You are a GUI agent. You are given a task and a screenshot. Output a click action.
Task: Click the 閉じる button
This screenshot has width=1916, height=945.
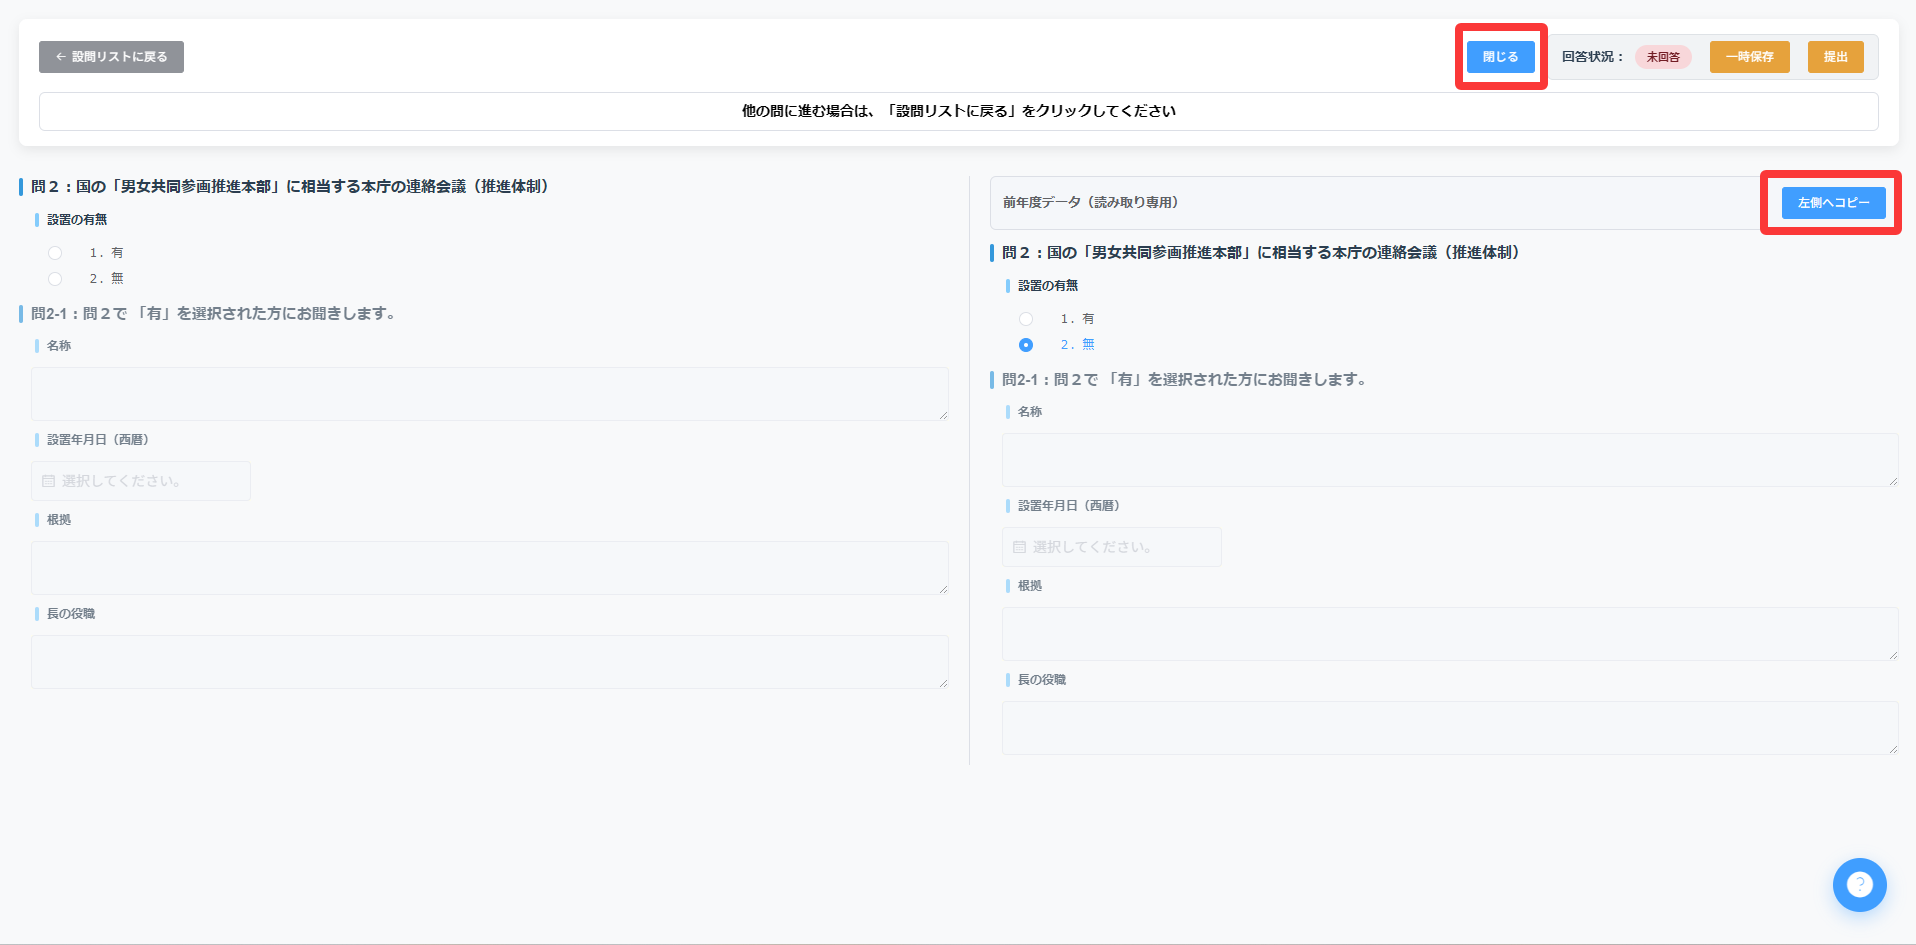coord(1500,57)
